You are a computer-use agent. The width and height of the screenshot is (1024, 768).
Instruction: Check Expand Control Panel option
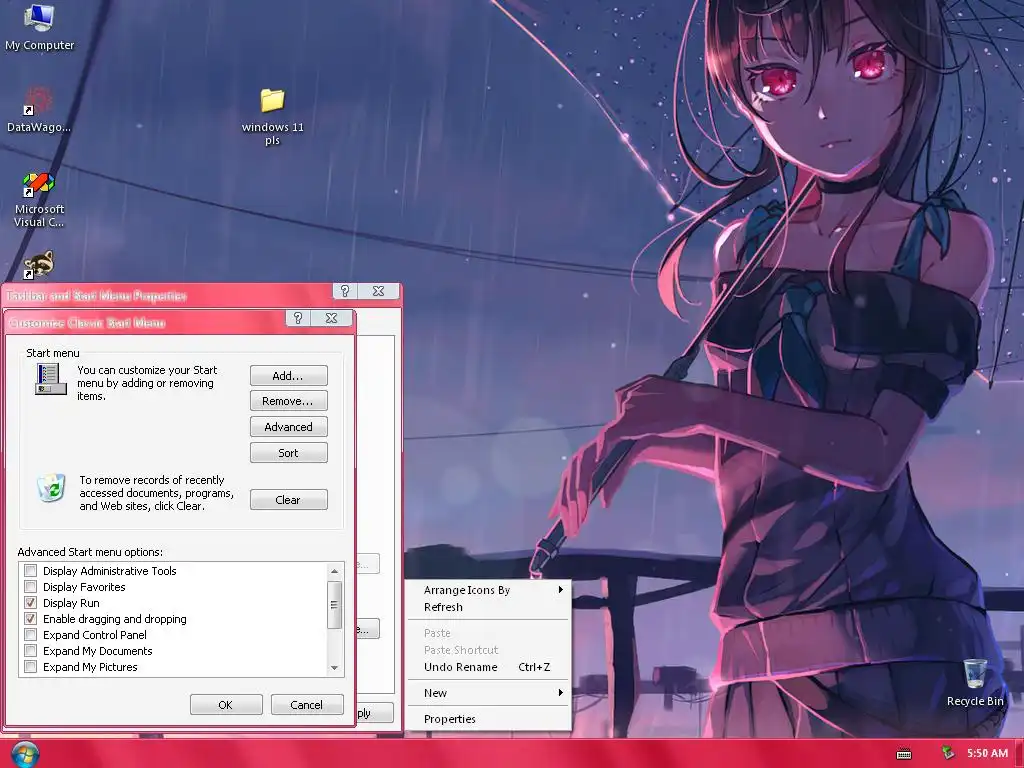[30, 635]
